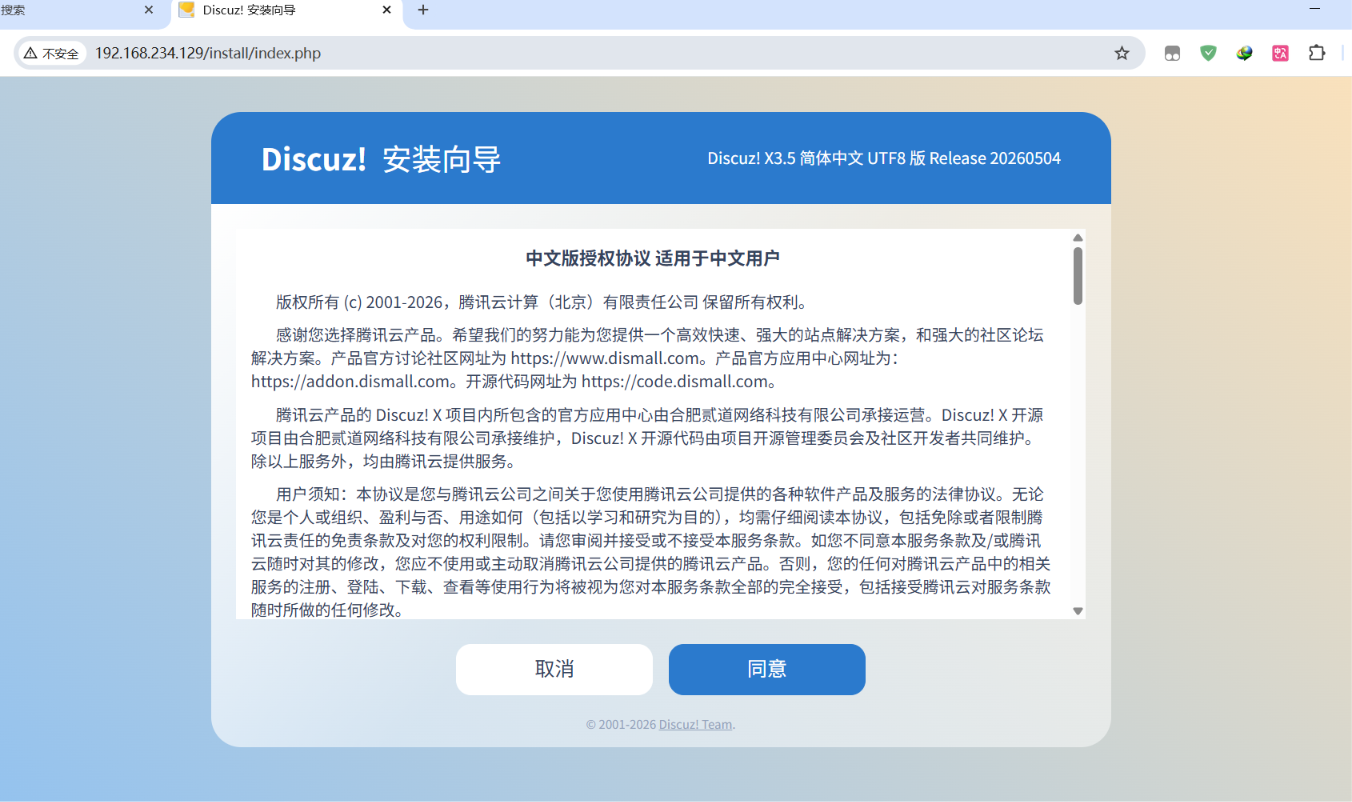Click the 版权所有 (c) 2001-2026 paragraph
1352x802 pixels.
click(542, 302)
